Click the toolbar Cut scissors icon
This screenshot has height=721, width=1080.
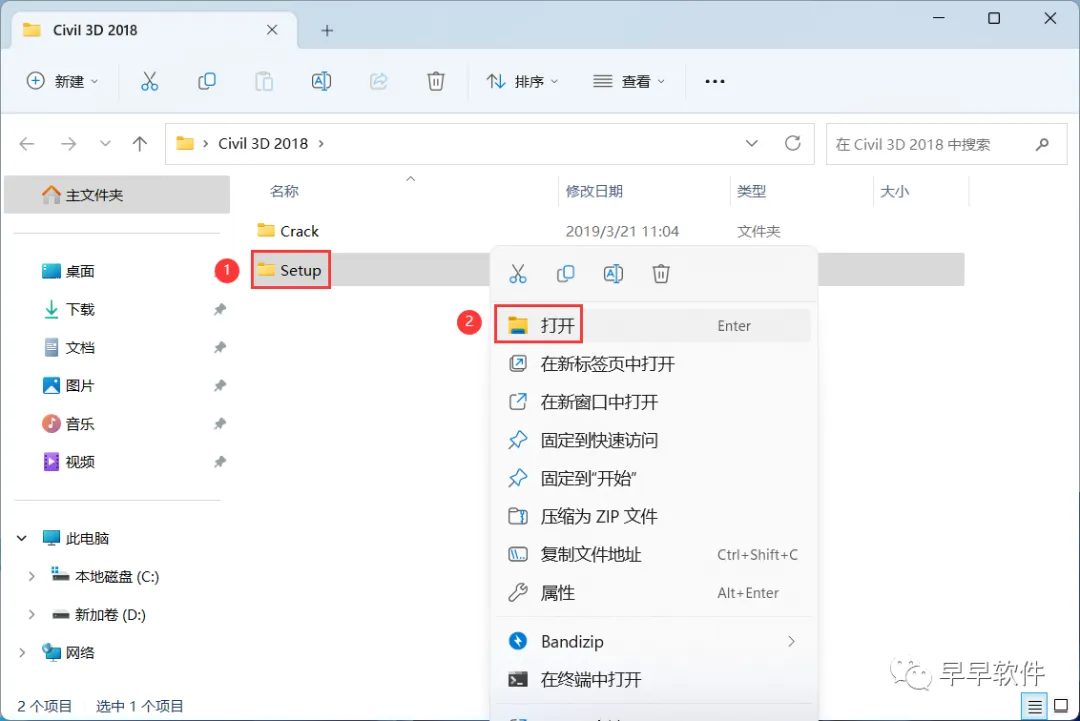pyautogui.click(x=149, y=81)
